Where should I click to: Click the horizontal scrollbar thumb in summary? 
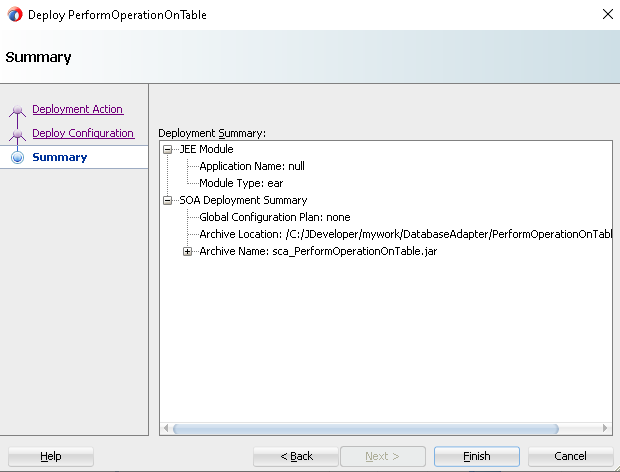[366, 429]
